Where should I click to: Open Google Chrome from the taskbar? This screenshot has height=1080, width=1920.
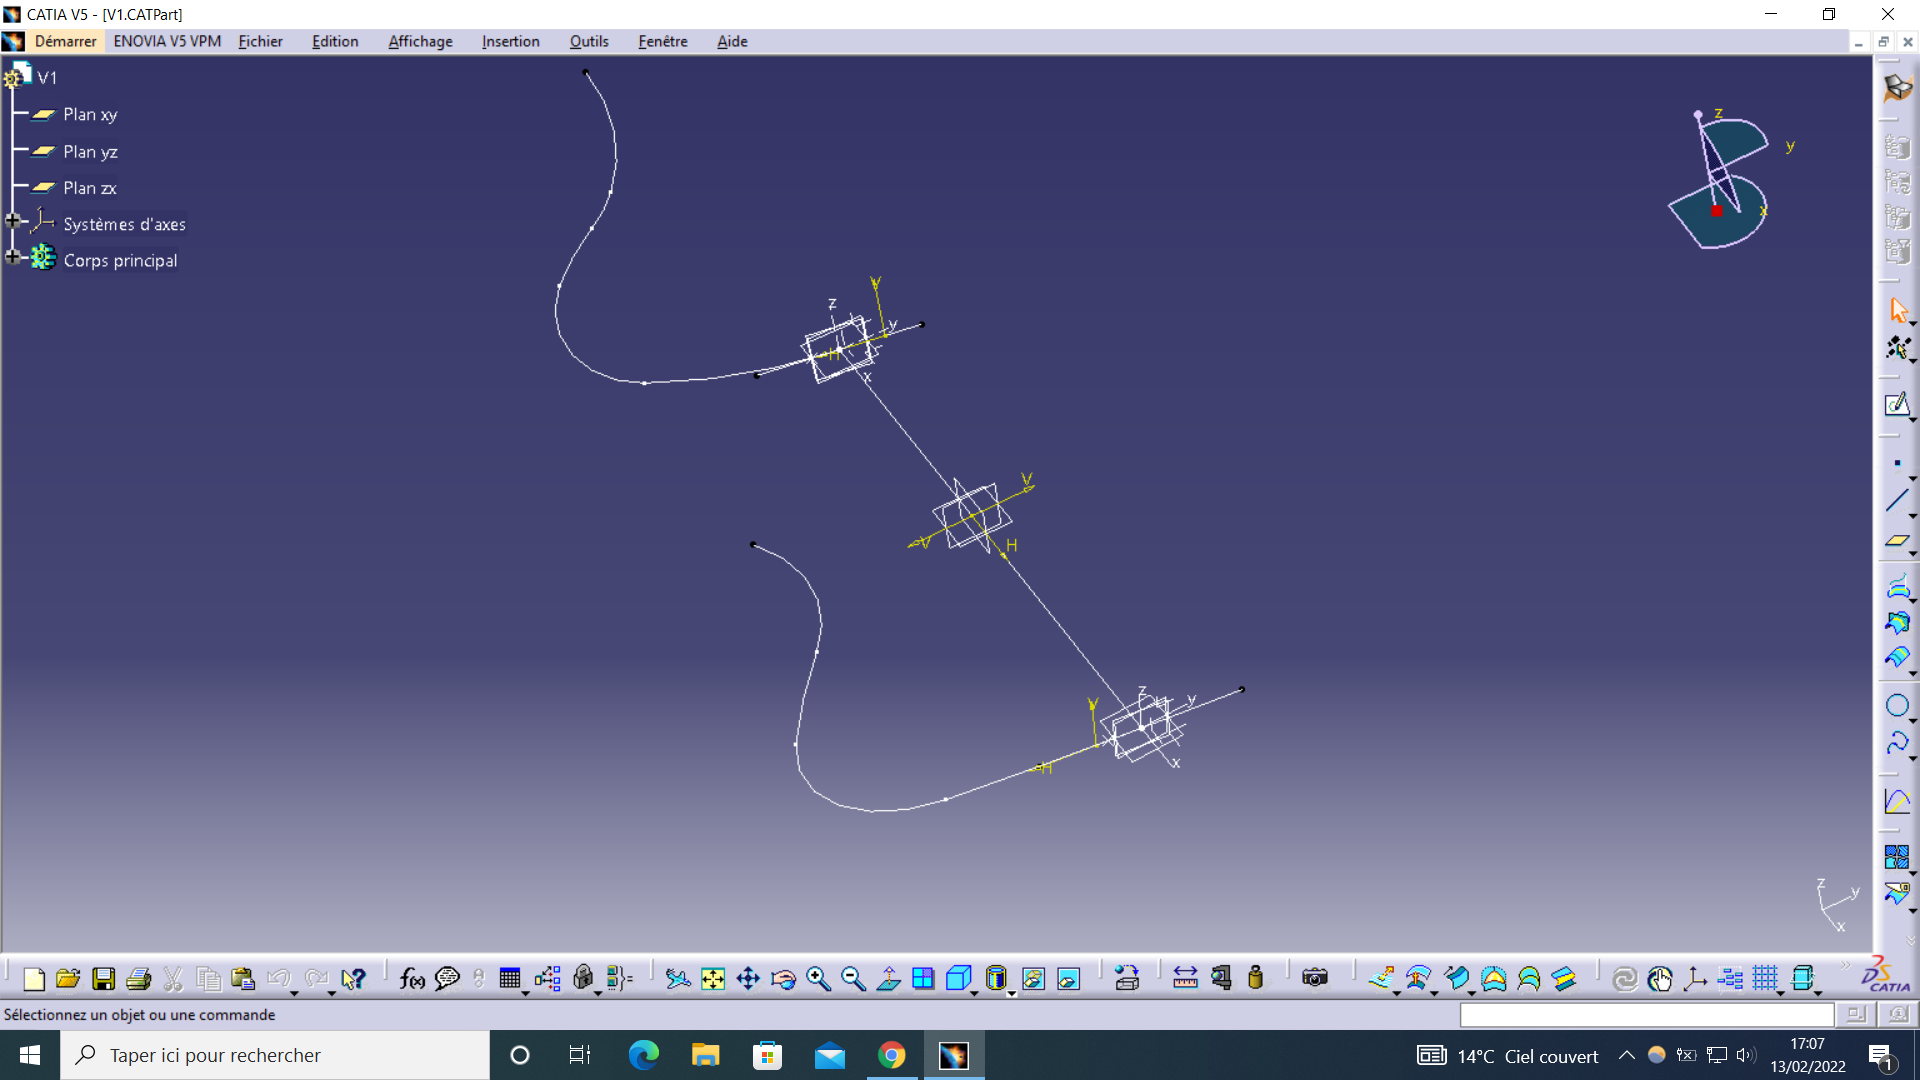892,1055
